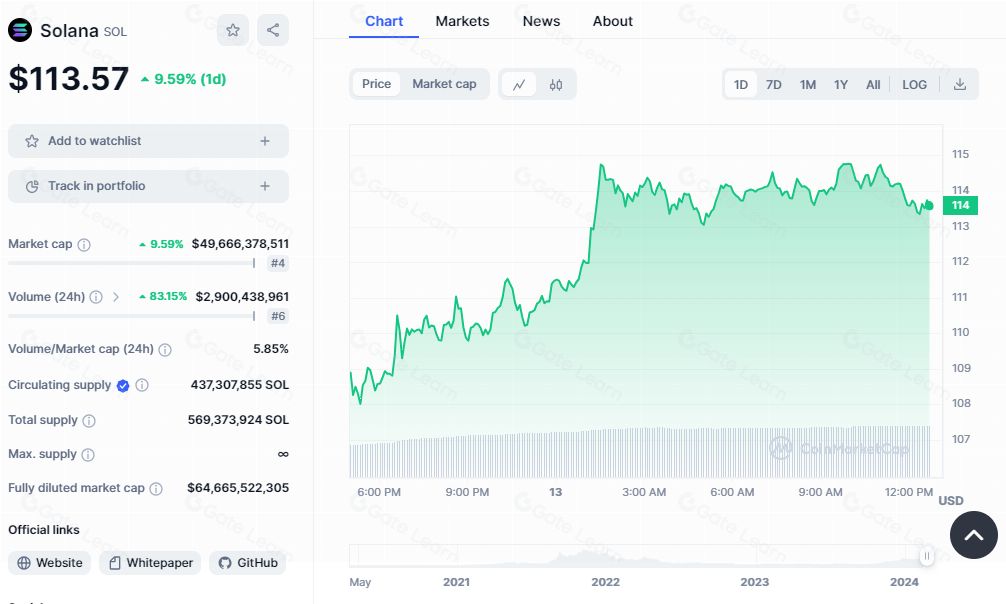Toggle LOG scale on chart

coord(914,84)
